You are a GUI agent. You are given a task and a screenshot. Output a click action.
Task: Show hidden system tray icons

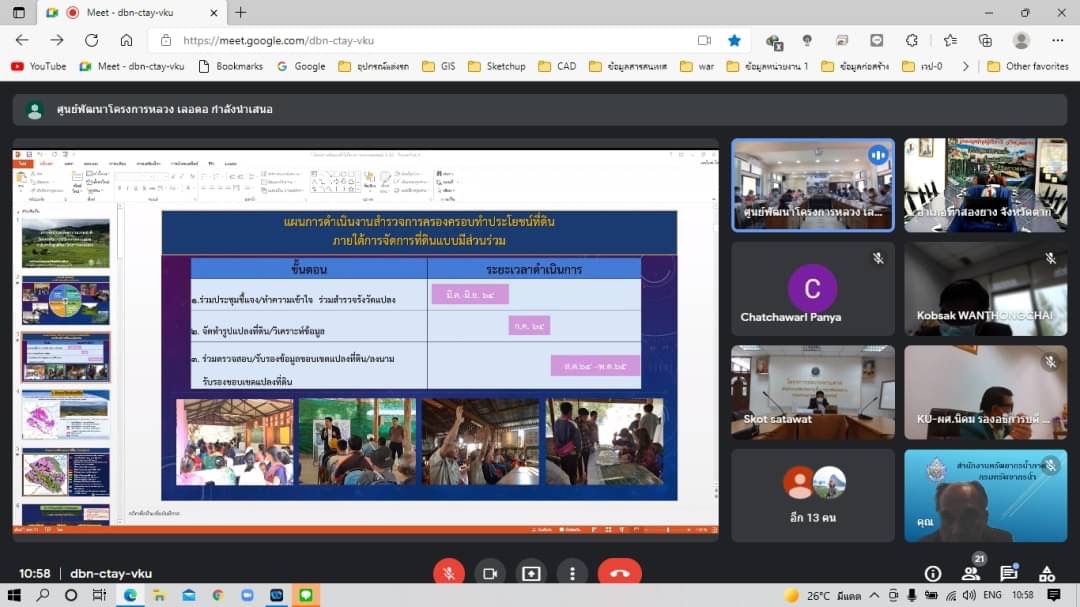[x=874, y=595]
